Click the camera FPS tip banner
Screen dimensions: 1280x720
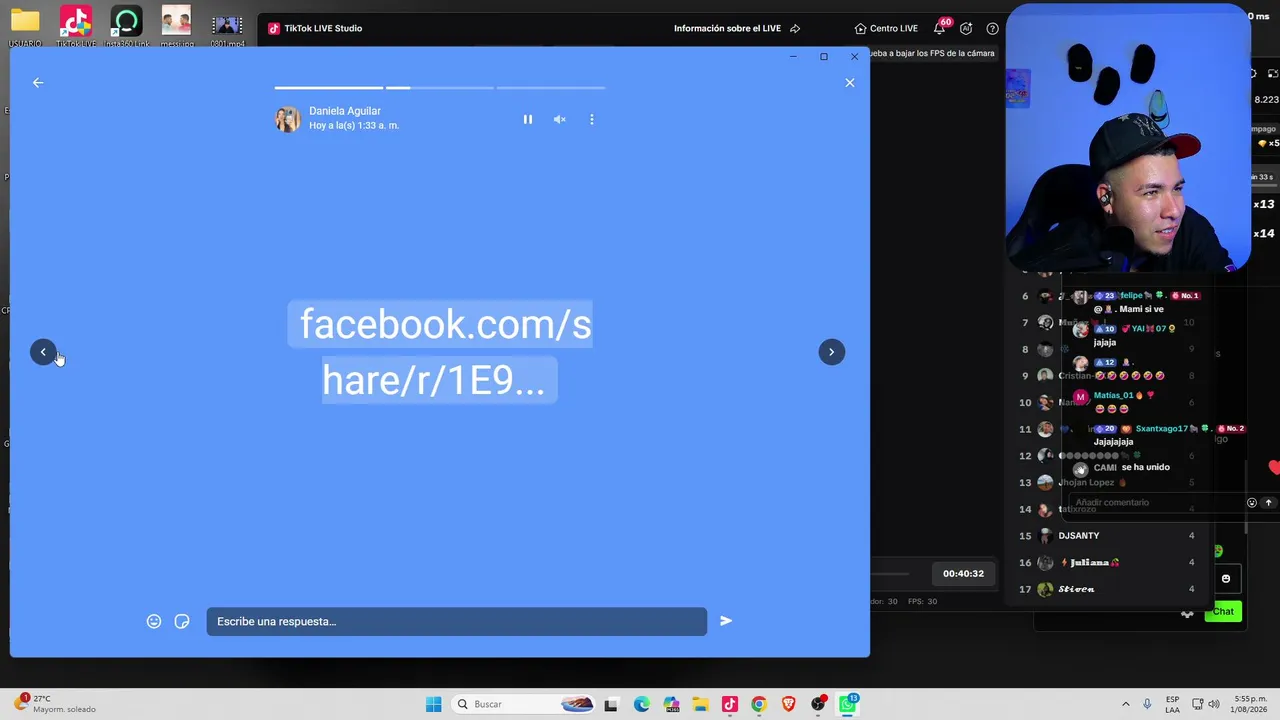tap(932, 53)
